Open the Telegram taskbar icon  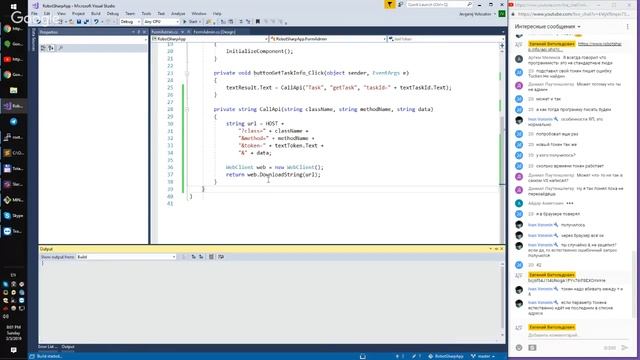pos(13,122)
